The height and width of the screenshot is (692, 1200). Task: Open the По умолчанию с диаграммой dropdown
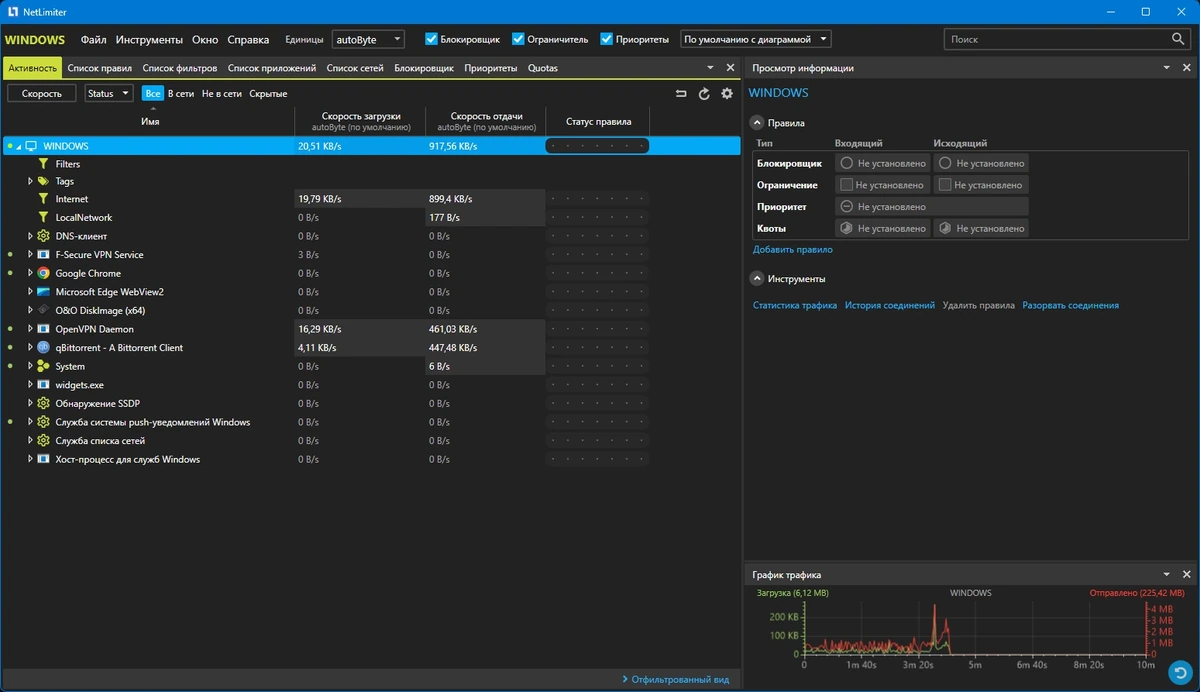[755, 39]
